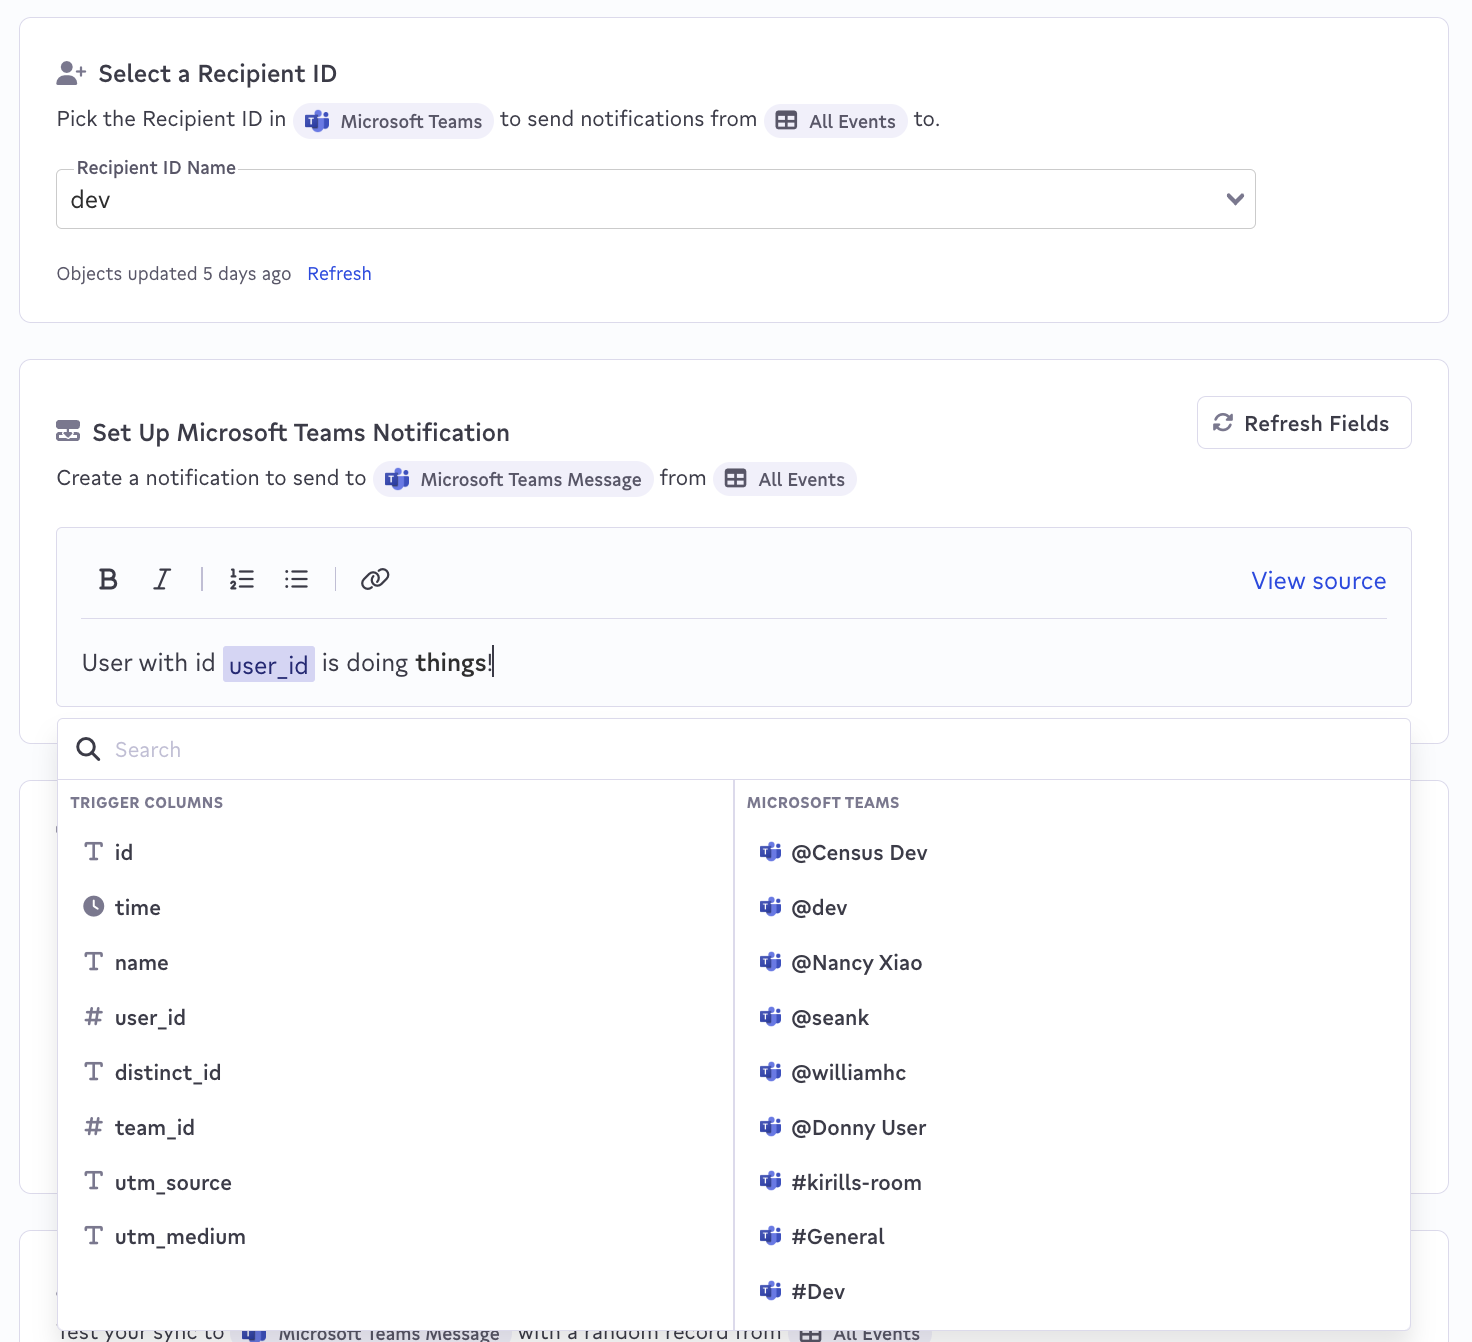
Task: Insert a numbered list
Action: coord(242,579)
